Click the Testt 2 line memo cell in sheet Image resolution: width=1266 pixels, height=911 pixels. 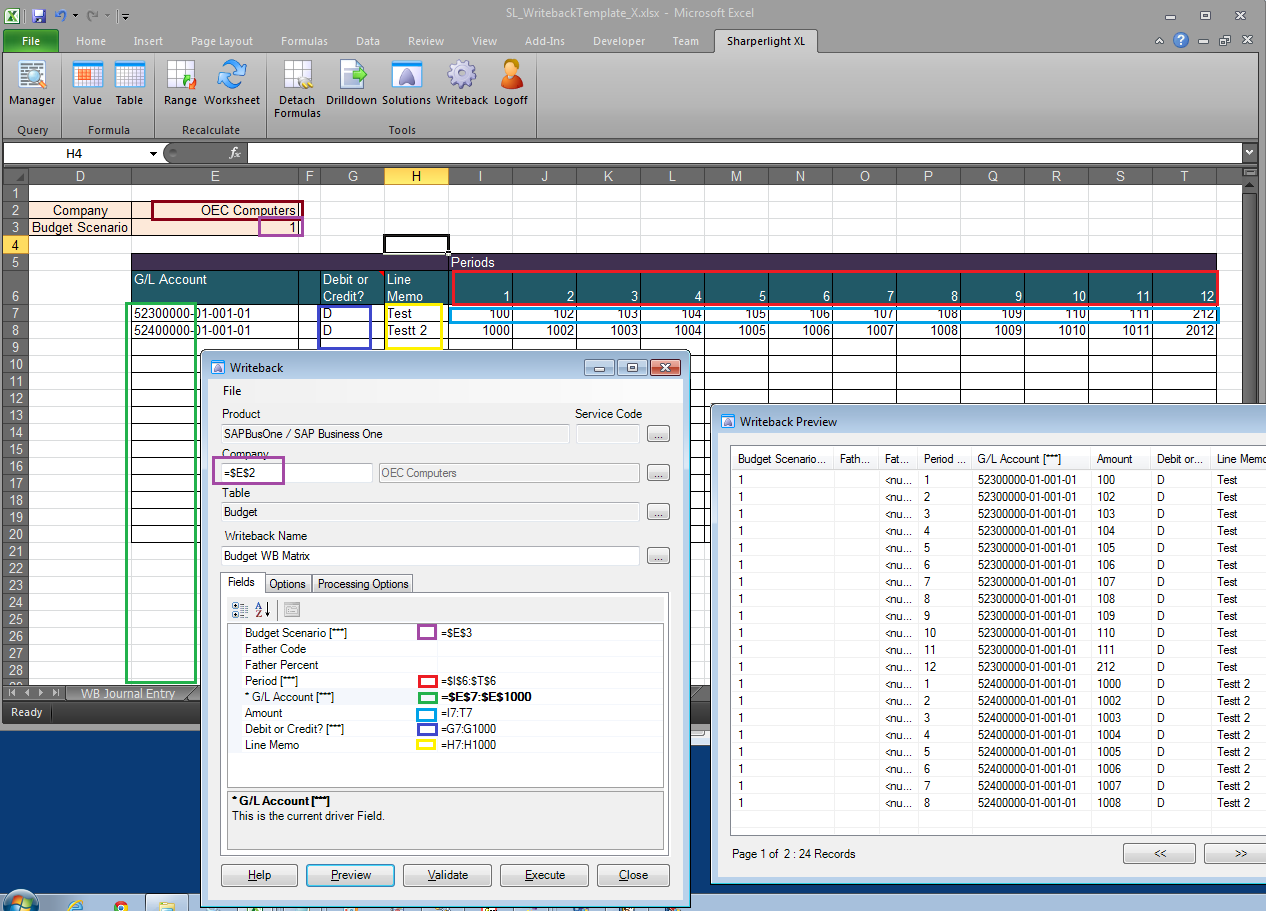click(x=416, y=330)
